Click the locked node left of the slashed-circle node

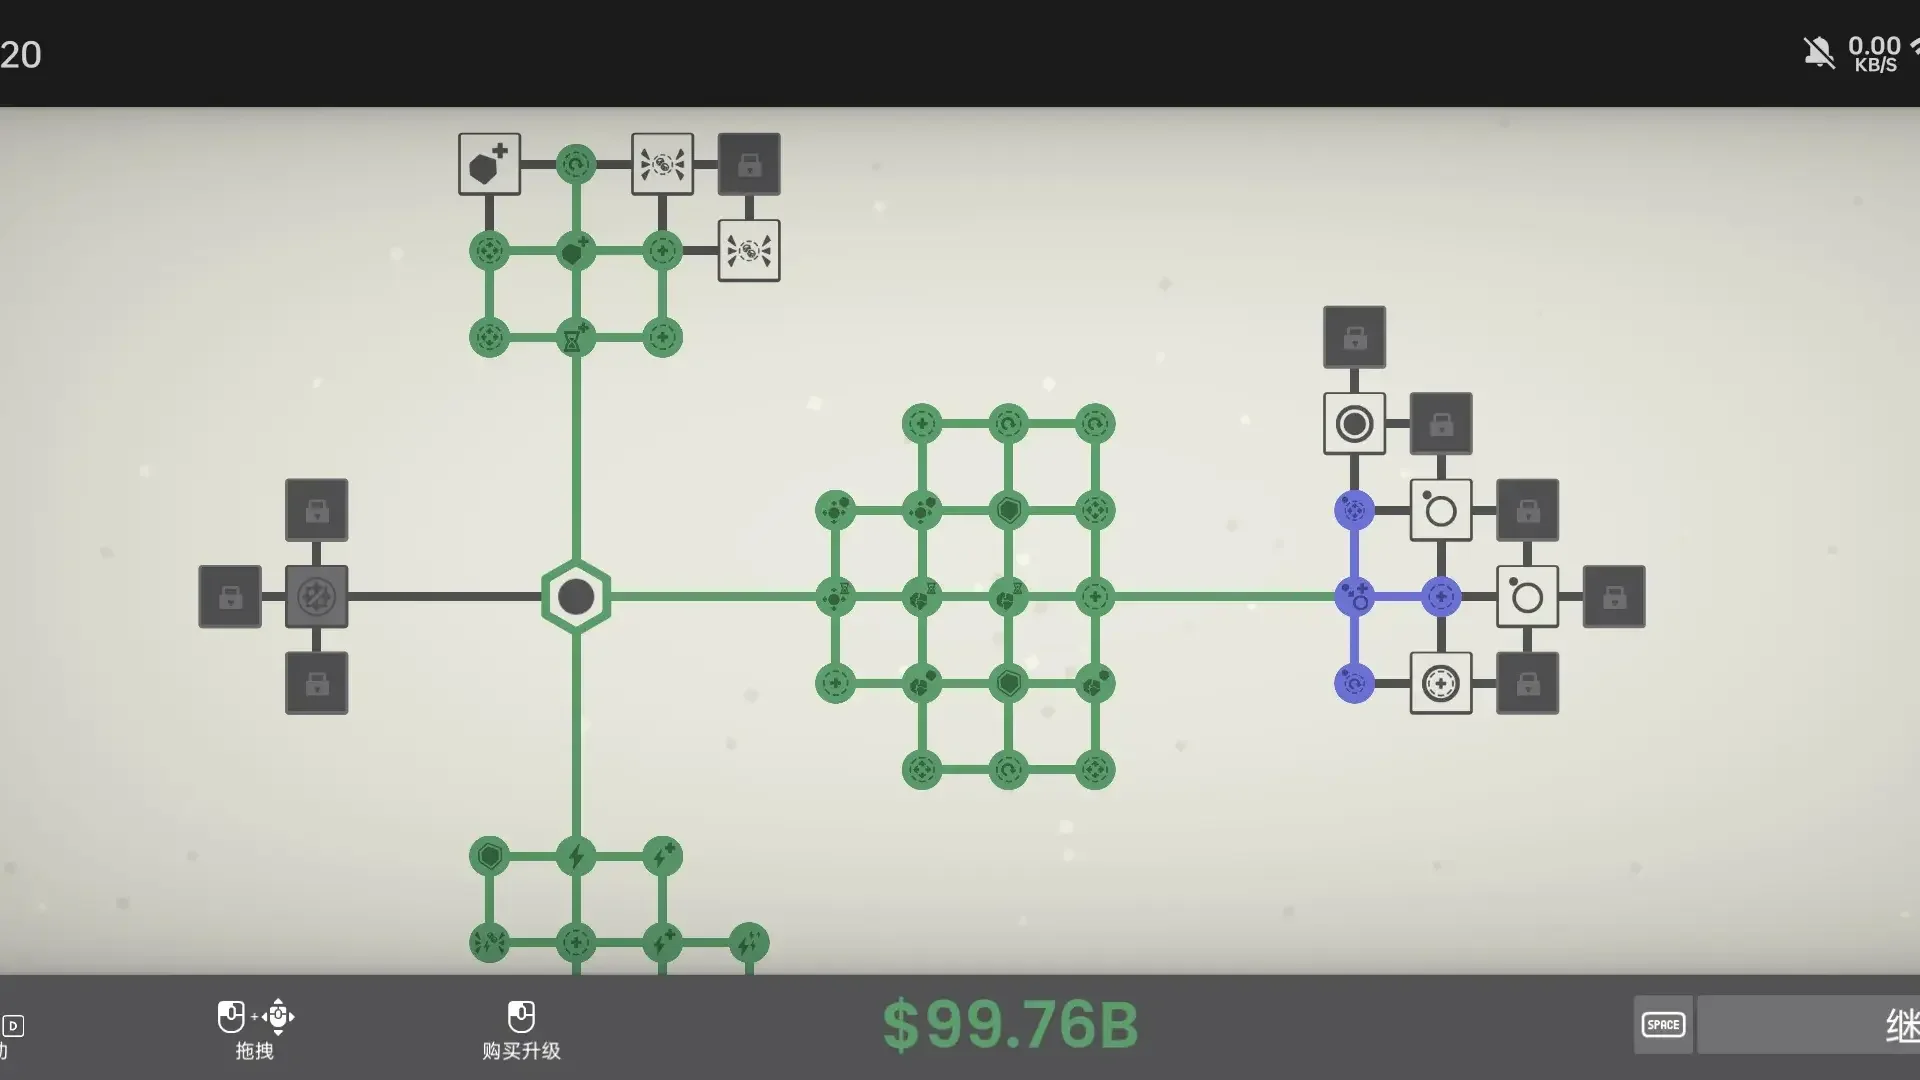point(230,597)
